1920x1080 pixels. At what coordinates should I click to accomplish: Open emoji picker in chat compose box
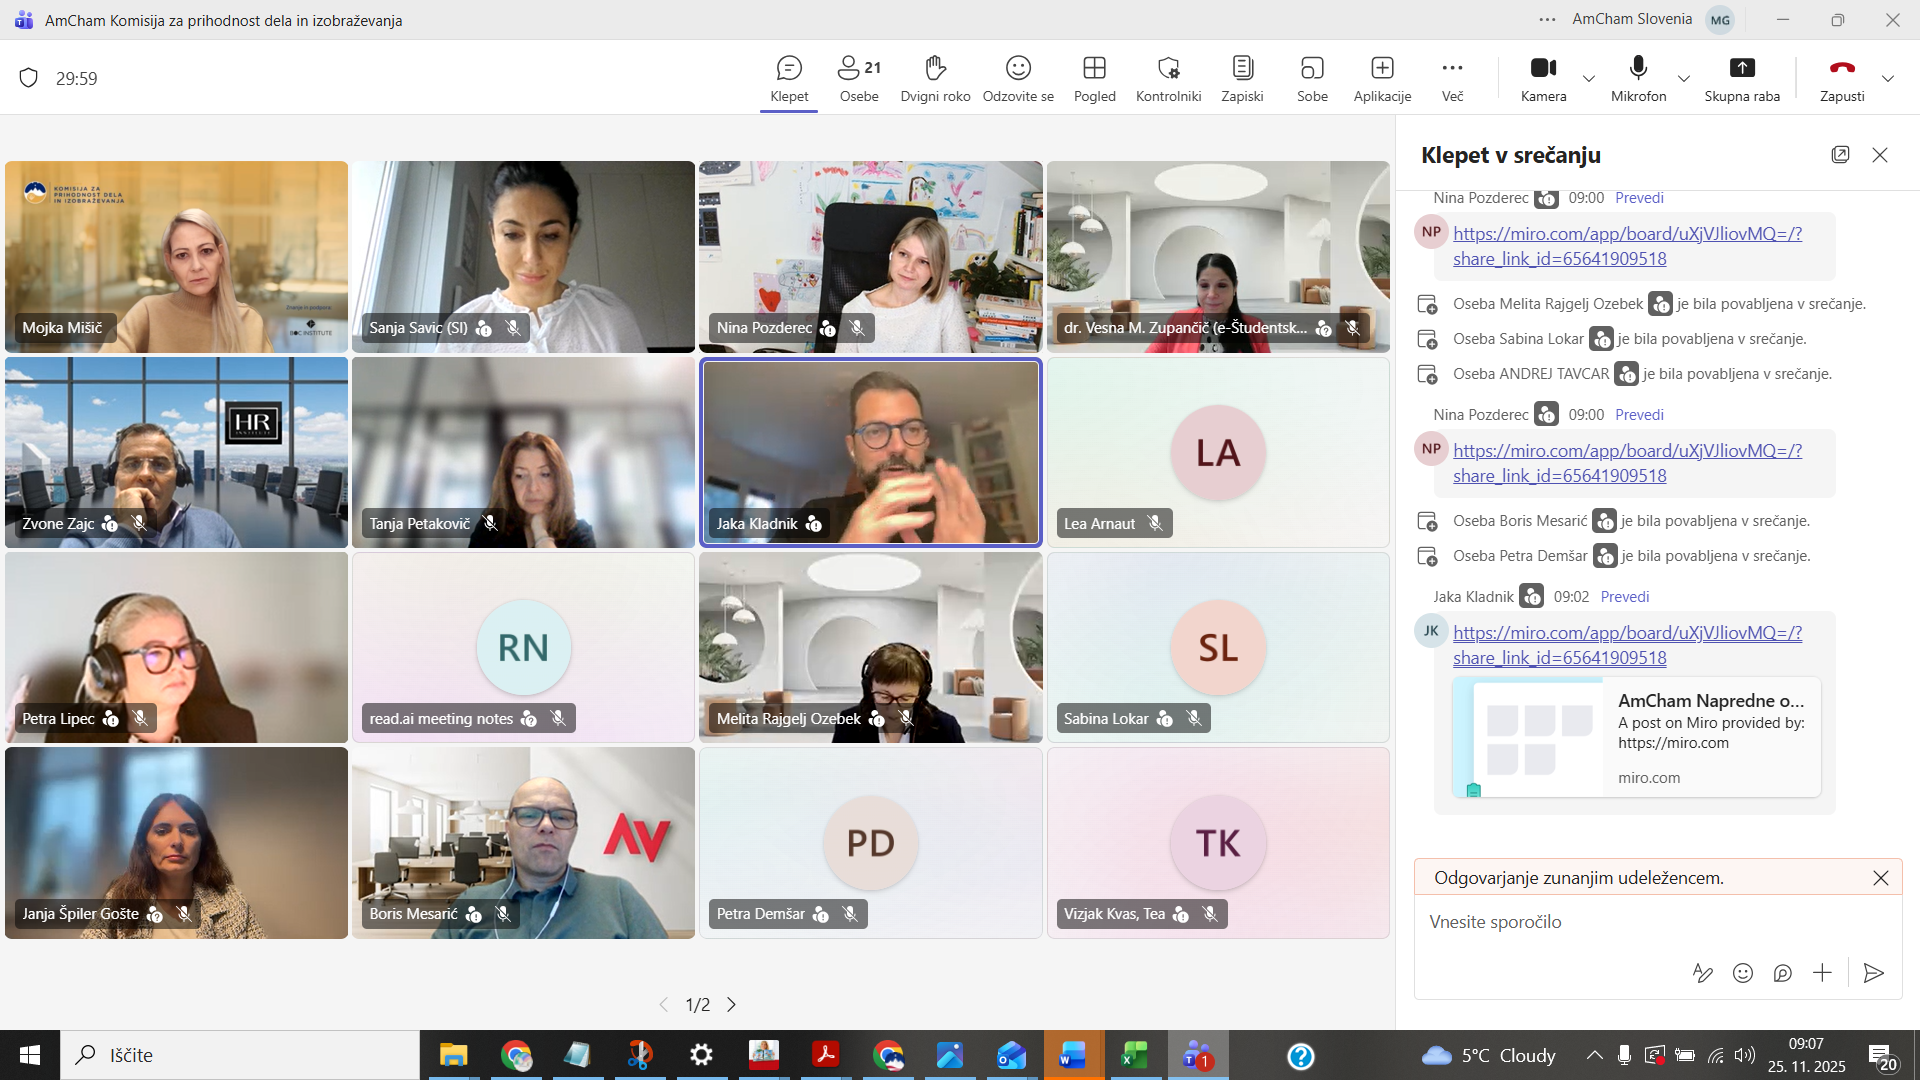pos(1743,973)
